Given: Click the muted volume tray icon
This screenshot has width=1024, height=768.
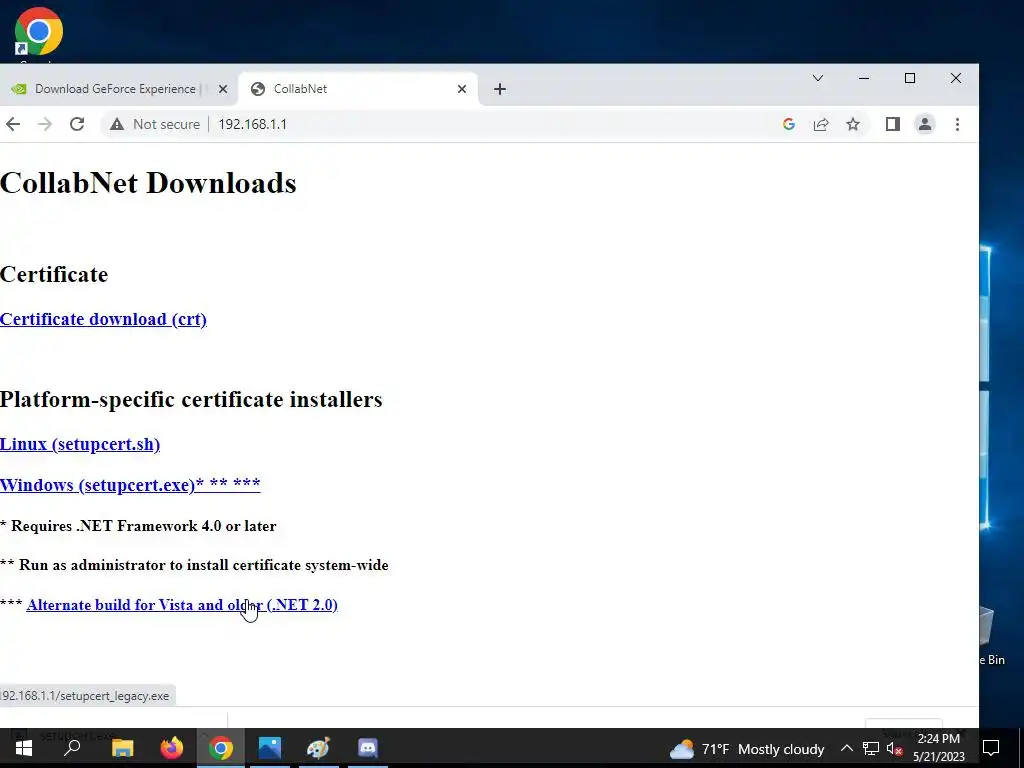Looking at the screenshot, I should [x=895, y=748].
